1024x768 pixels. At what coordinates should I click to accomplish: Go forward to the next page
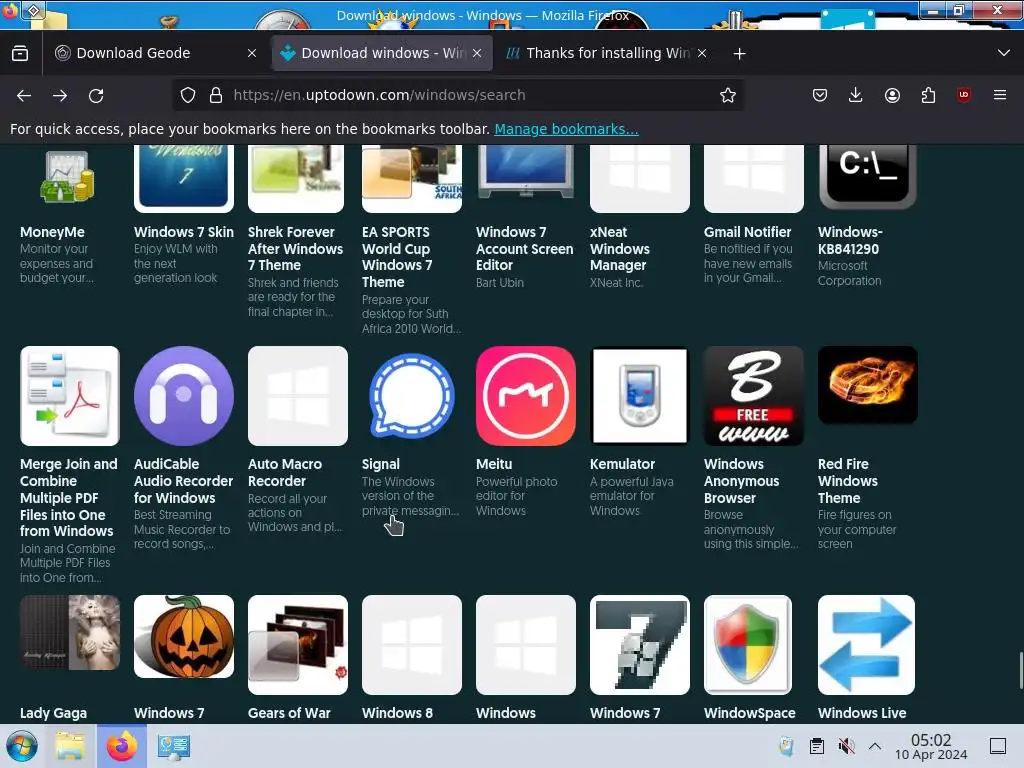60,95
